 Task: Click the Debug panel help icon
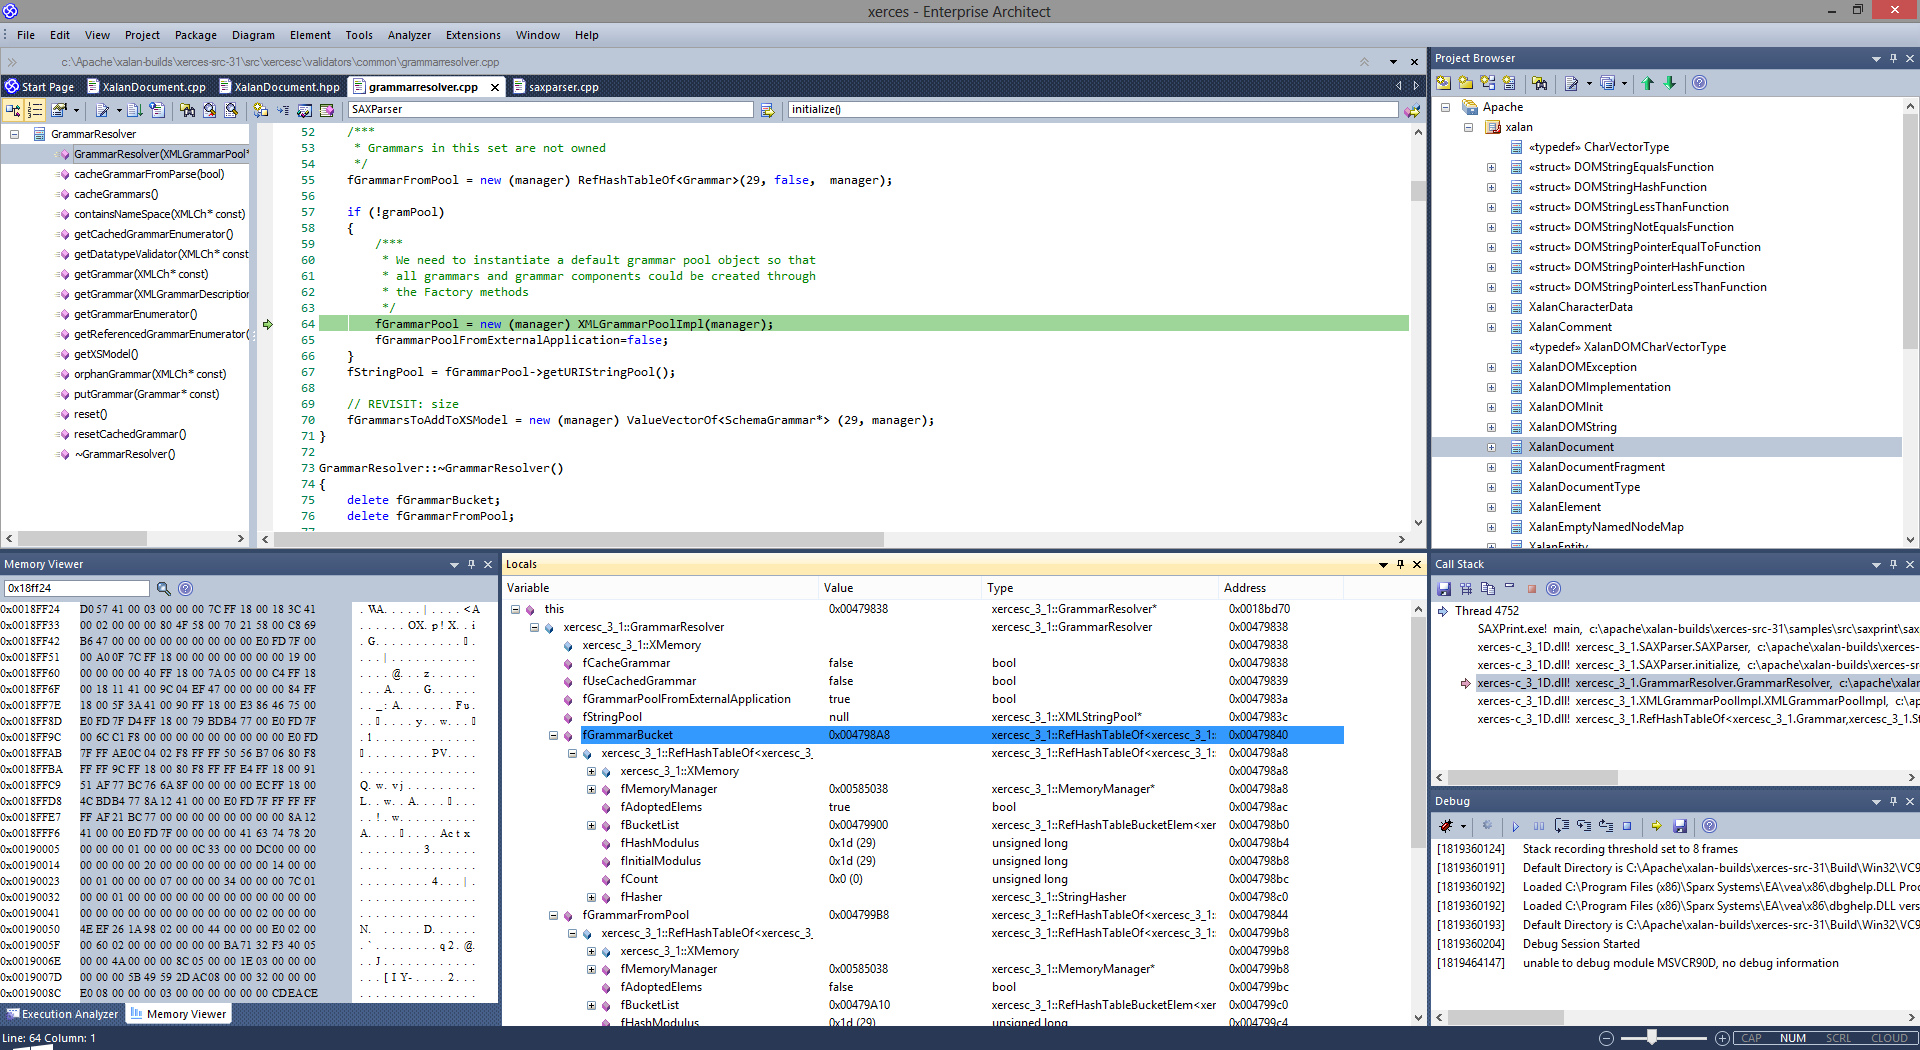tap(1709, 826)
